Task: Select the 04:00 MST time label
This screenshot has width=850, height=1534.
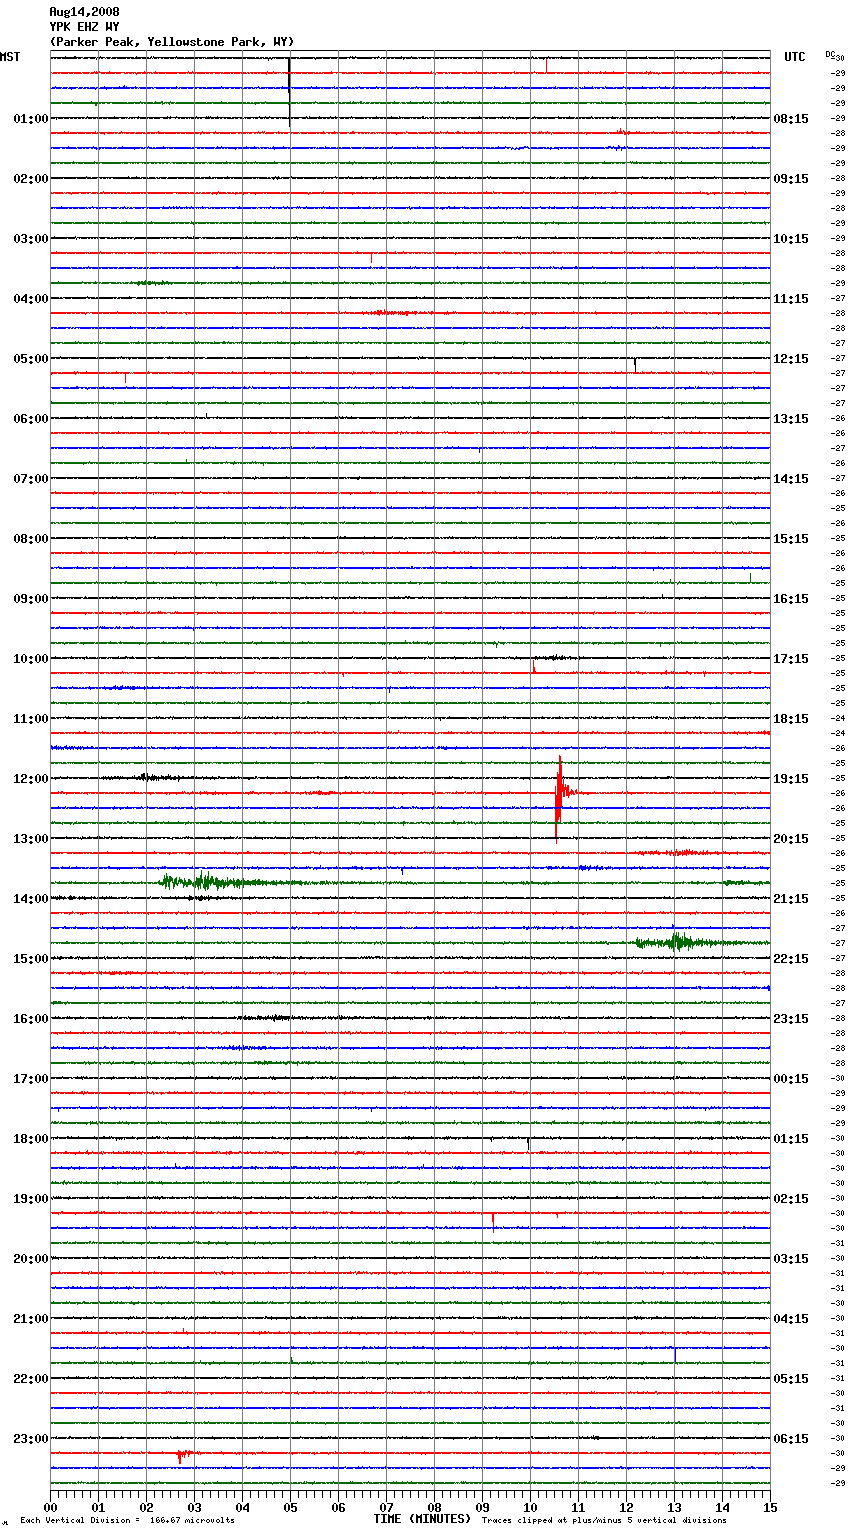Action: click(31, 299)
